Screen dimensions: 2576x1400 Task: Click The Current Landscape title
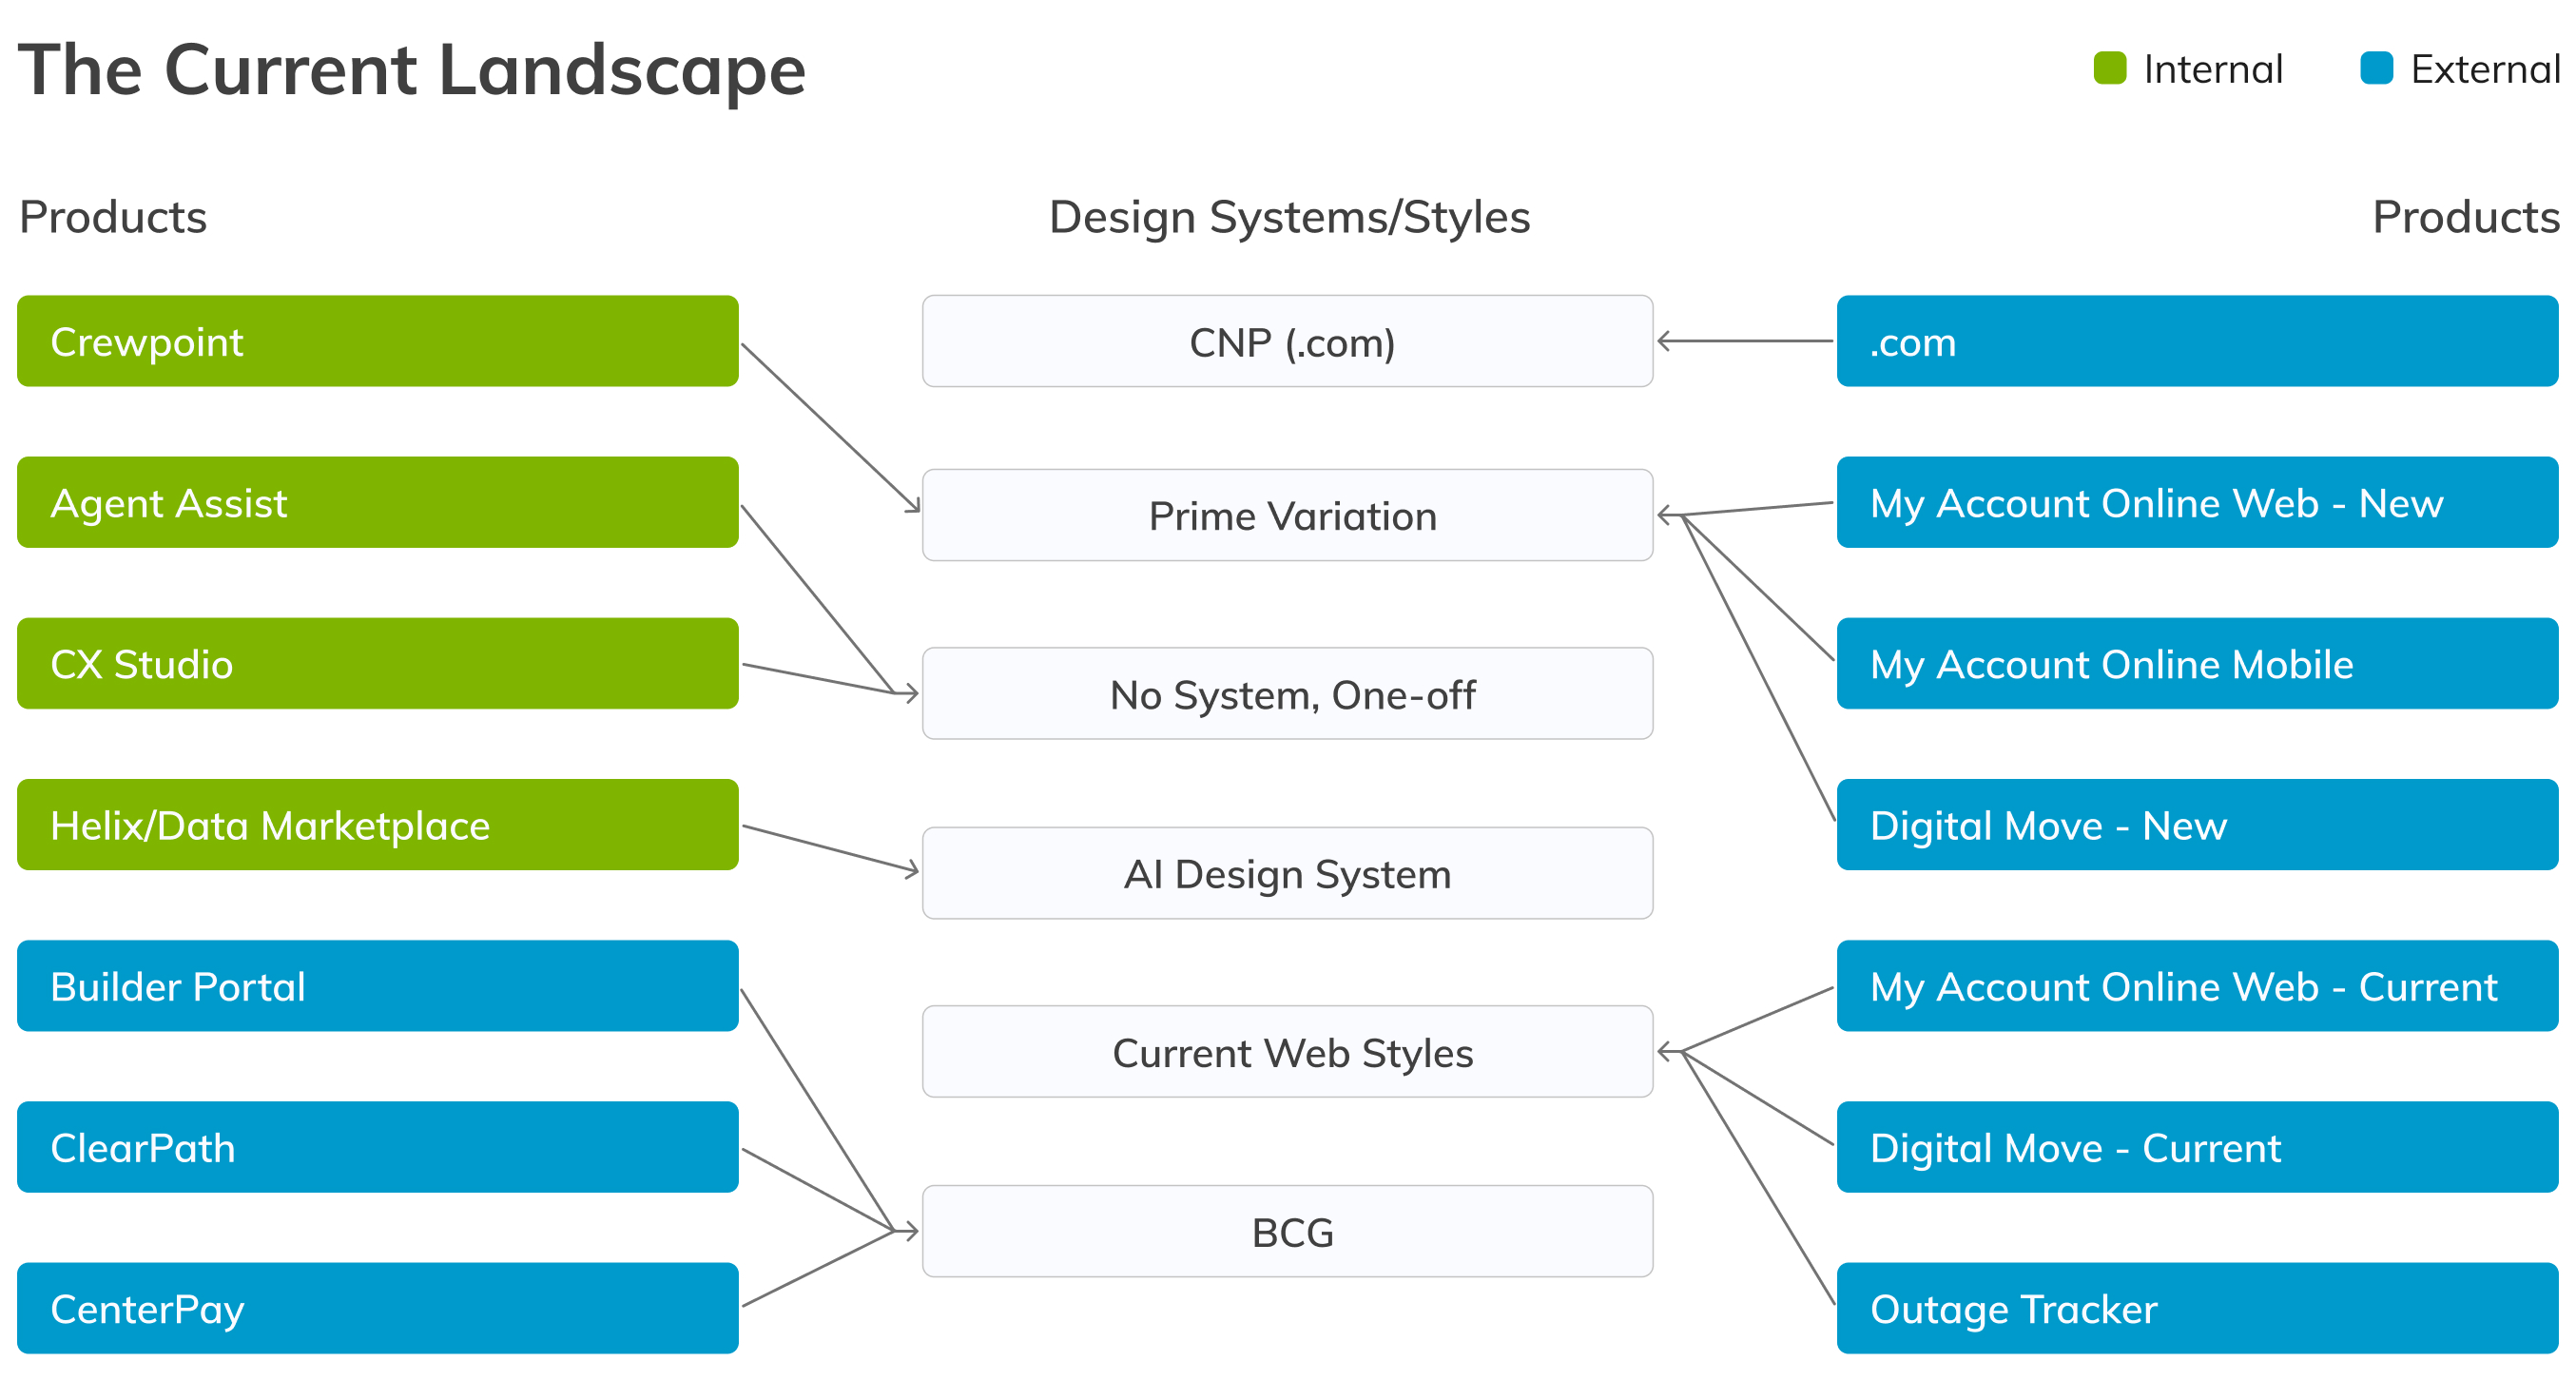412,71
